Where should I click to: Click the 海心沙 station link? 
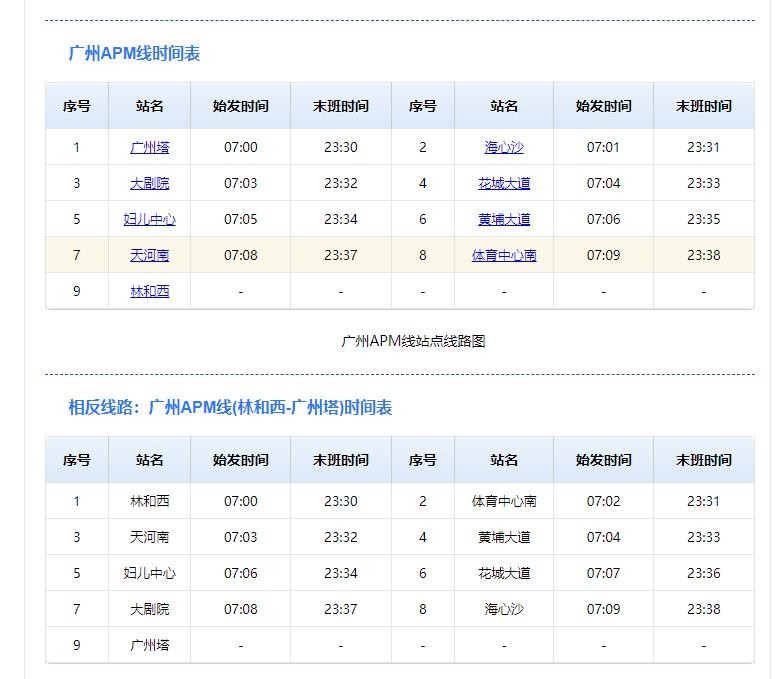tap(504, 147)
